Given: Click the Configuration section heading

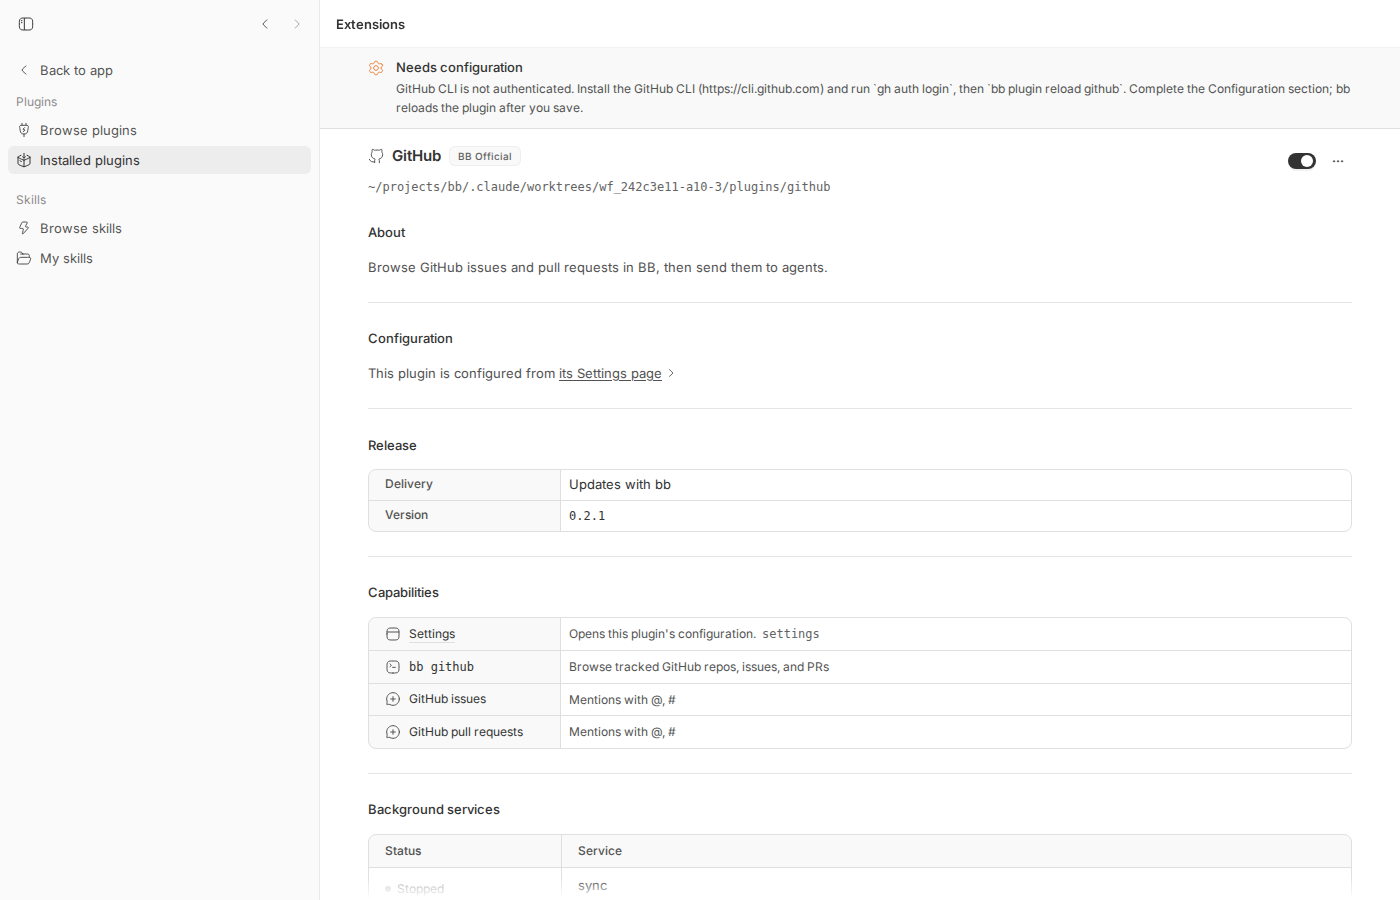Looking at the screenshot, I should coord(410,338).
